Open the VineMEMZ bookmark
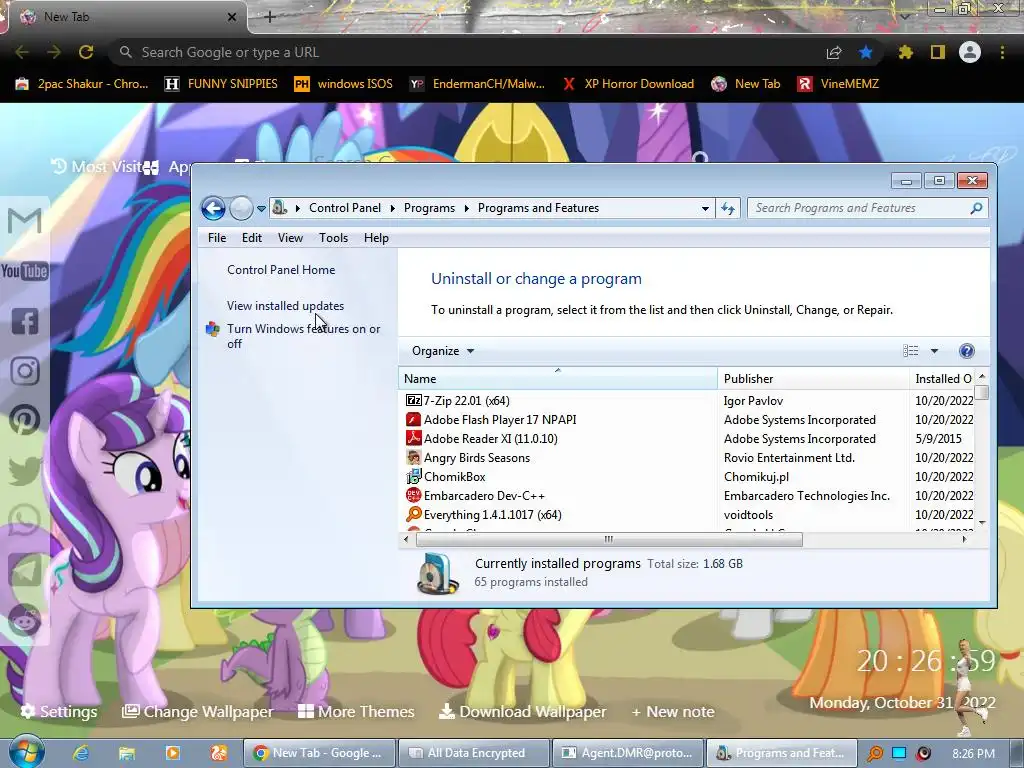 point(839,84)
